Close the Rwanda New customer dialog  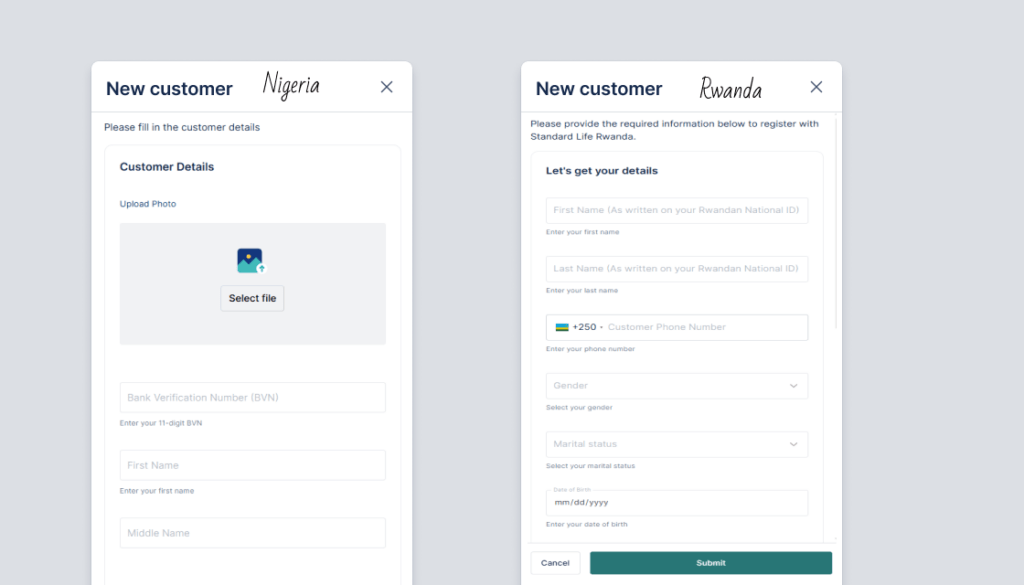click(x=816, y=87)
